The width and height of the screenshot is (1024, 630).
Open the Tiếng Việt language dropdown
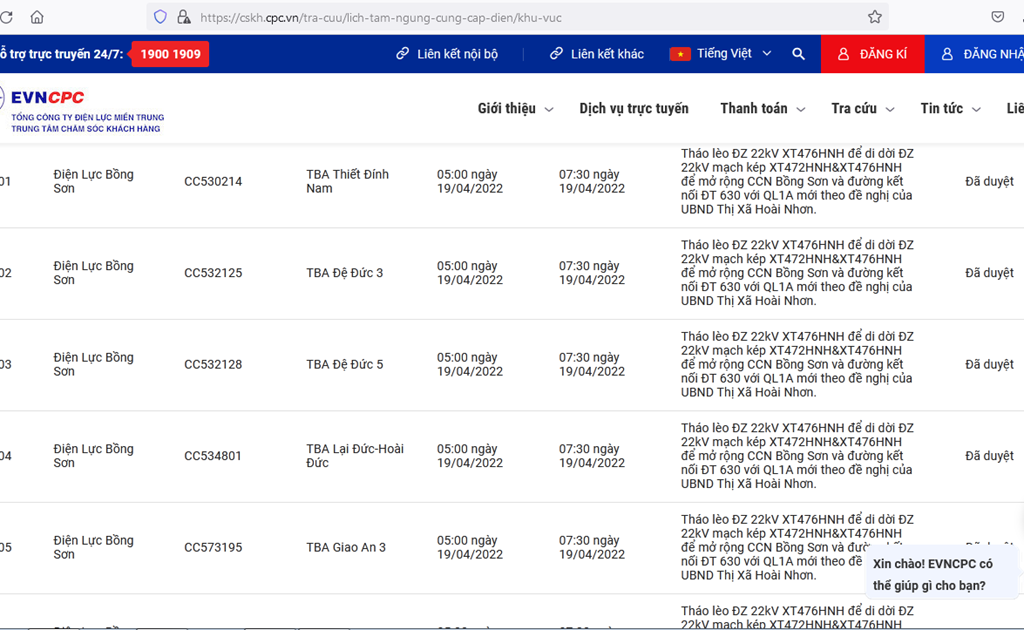point(720,54)
